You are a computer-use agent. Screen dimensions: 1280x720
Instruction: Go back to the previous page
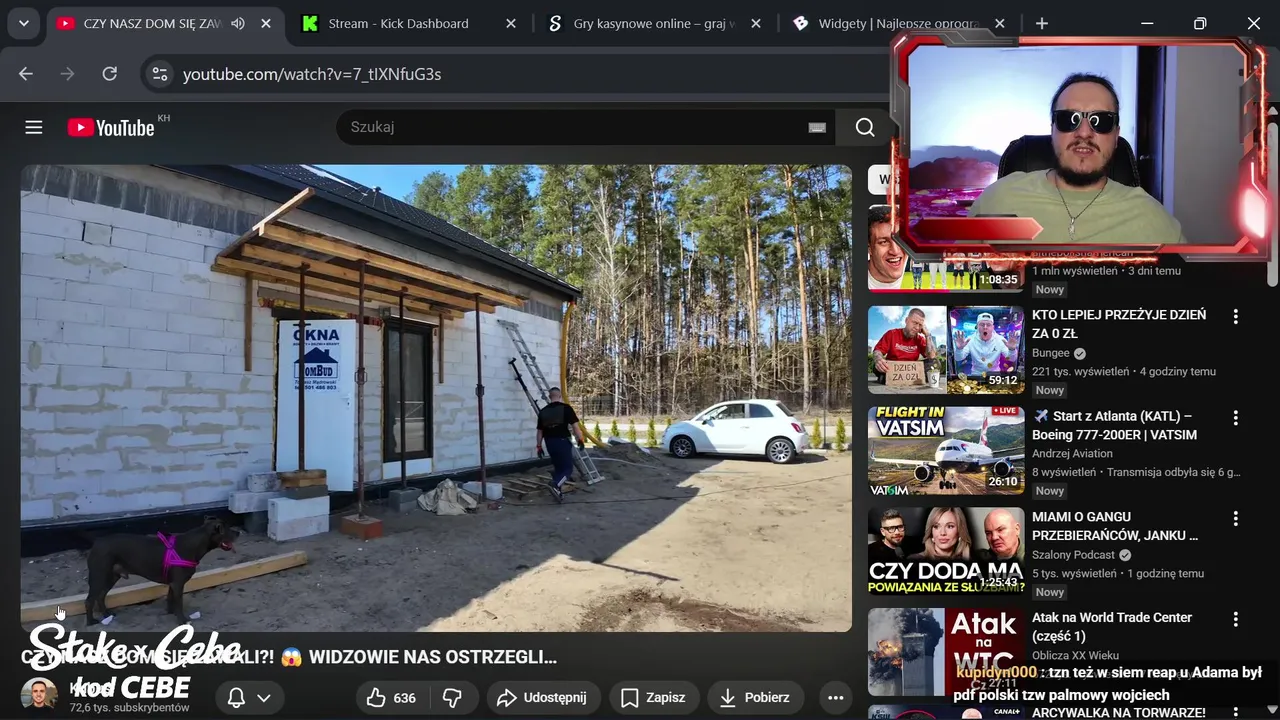pos(26,74)
